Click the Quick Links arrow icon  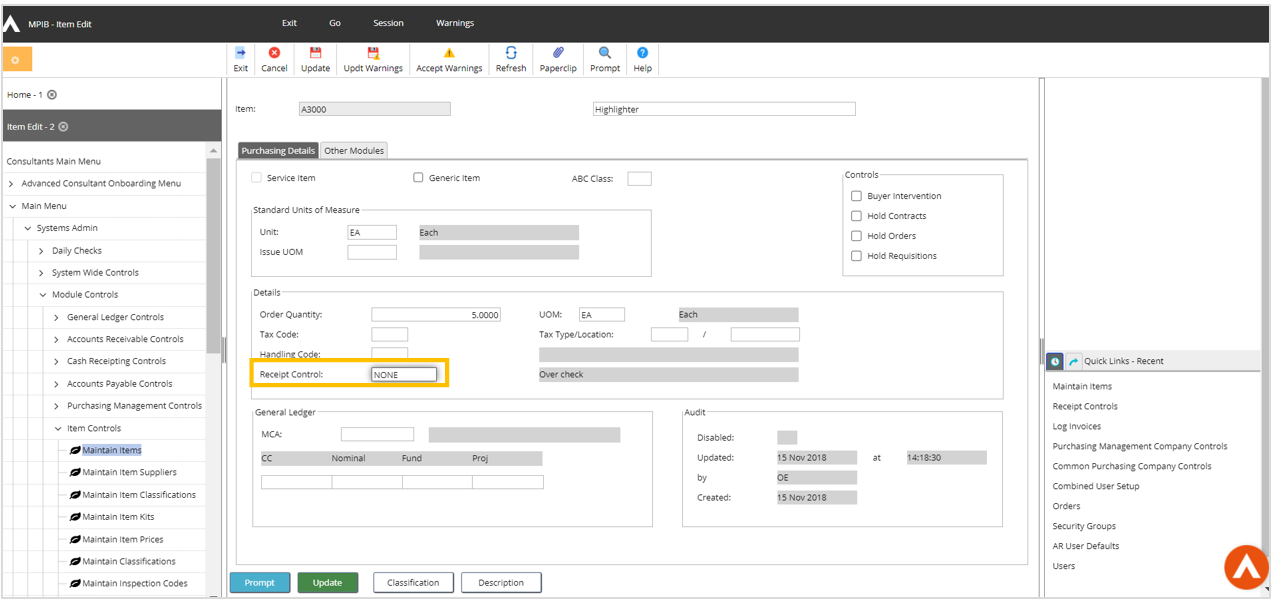click(1074, 361)
